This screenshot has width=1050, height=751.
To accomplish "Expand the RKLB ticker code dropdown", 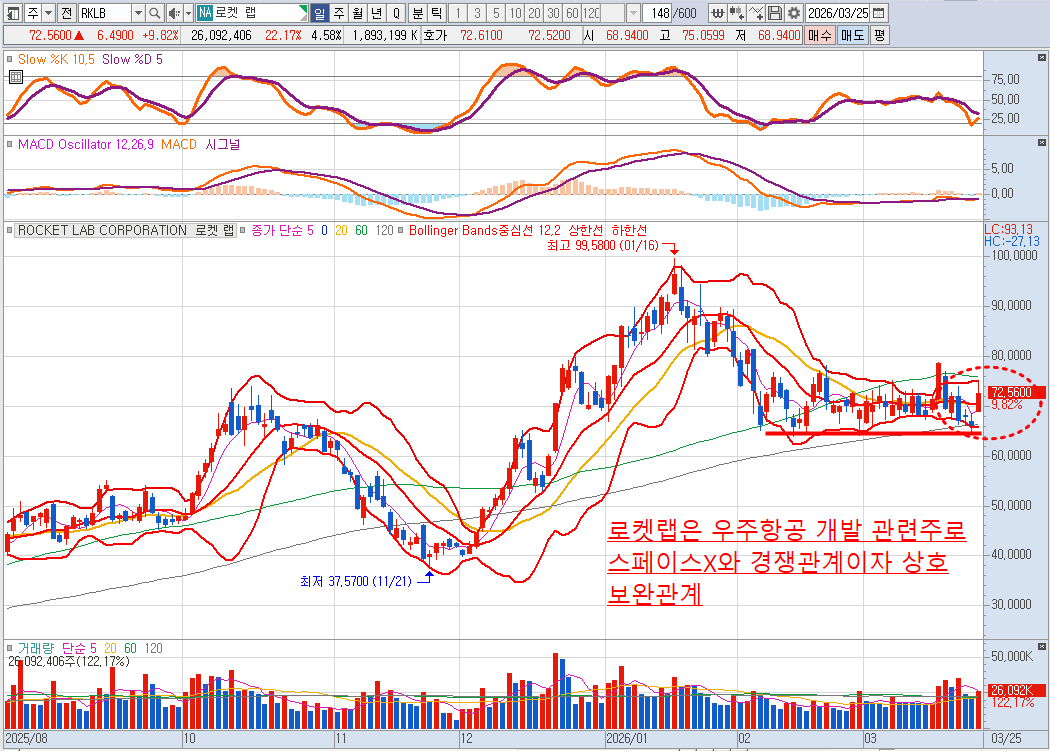I will [137, 13].
